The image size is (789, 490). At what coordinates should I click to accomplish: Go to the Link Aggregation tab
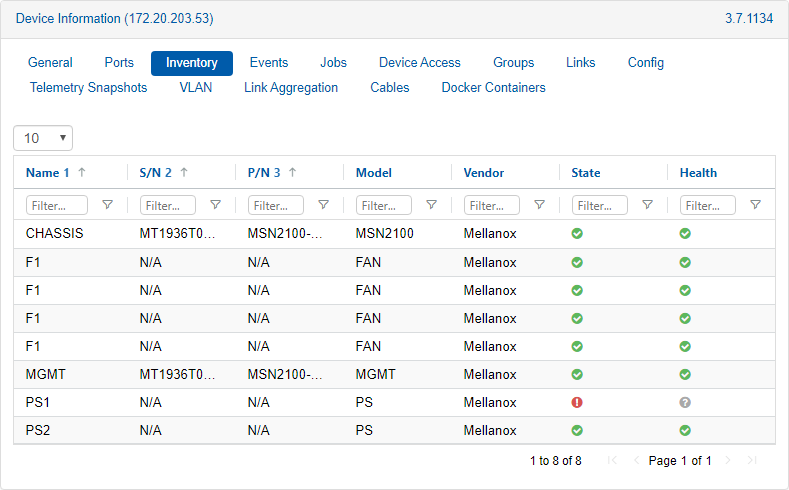(291, 88)
